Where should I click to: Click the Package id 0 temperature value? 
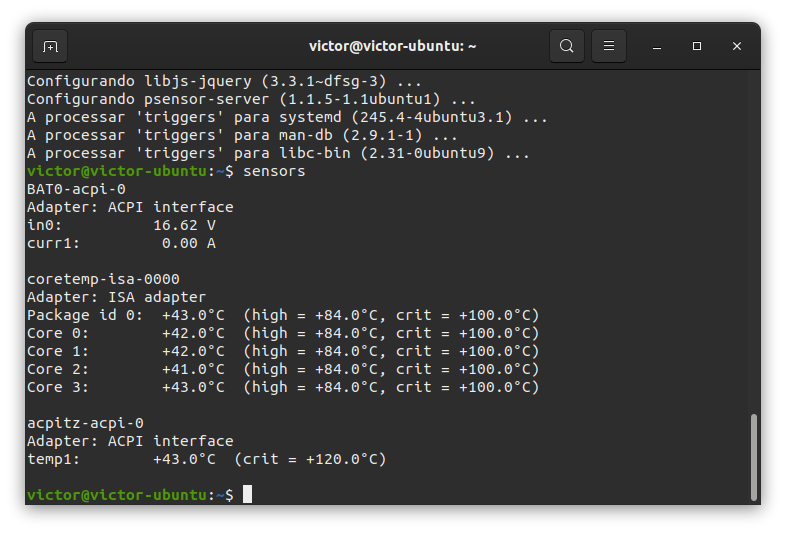coord(193,315)
